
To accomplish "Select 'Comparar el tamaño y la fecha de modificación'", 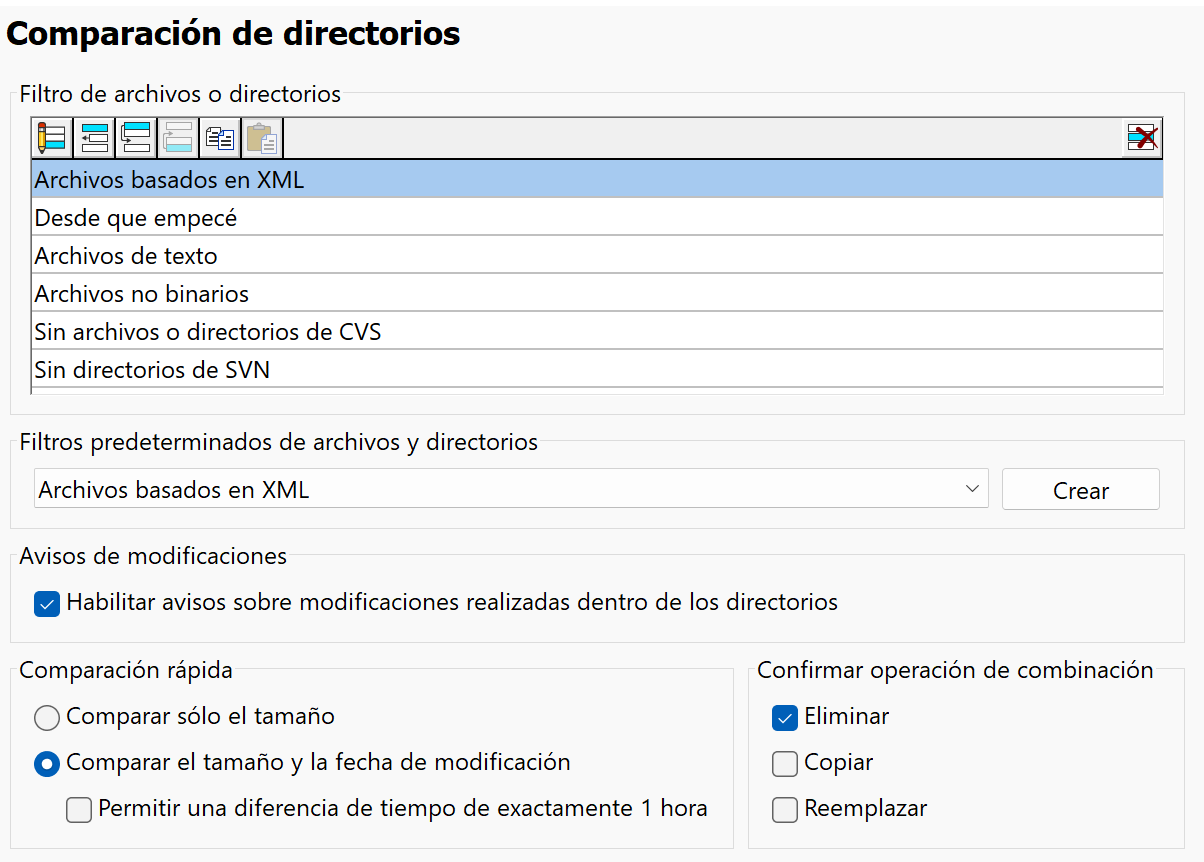I will [46, 763].
